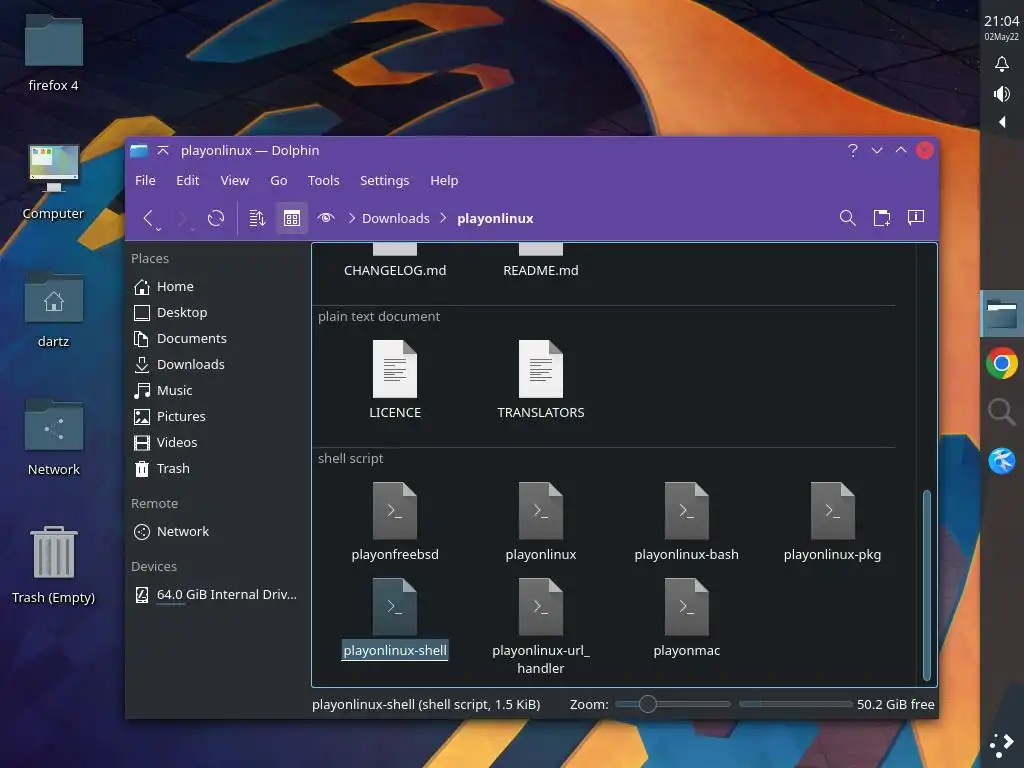Select the playonlinux-pkg script icon
Viewport: 1024px width, 768px height.
click(833, 511)
